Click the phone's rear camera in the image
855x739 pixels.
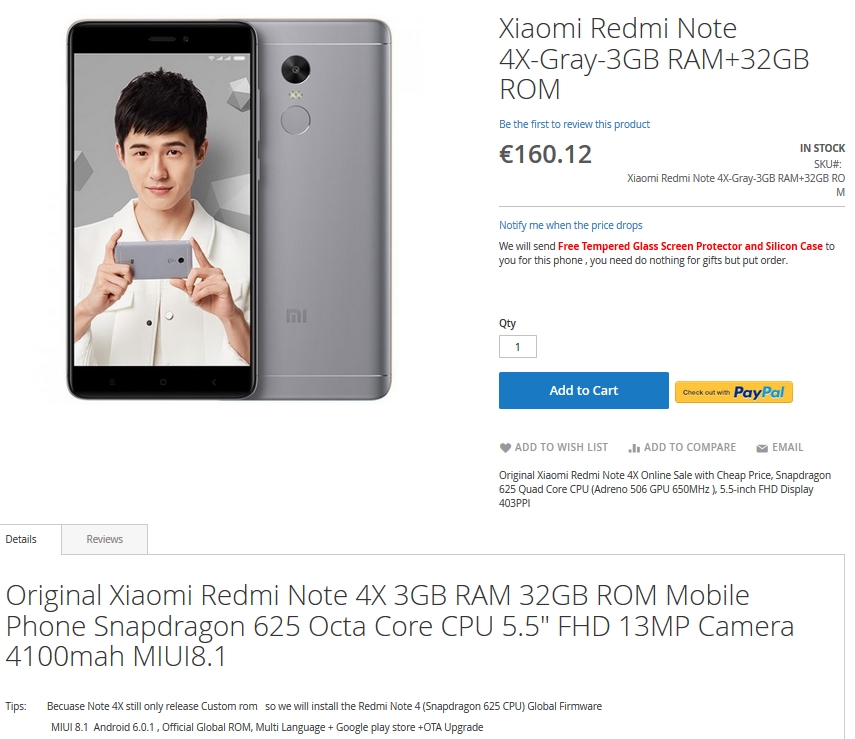coord(296,69)
